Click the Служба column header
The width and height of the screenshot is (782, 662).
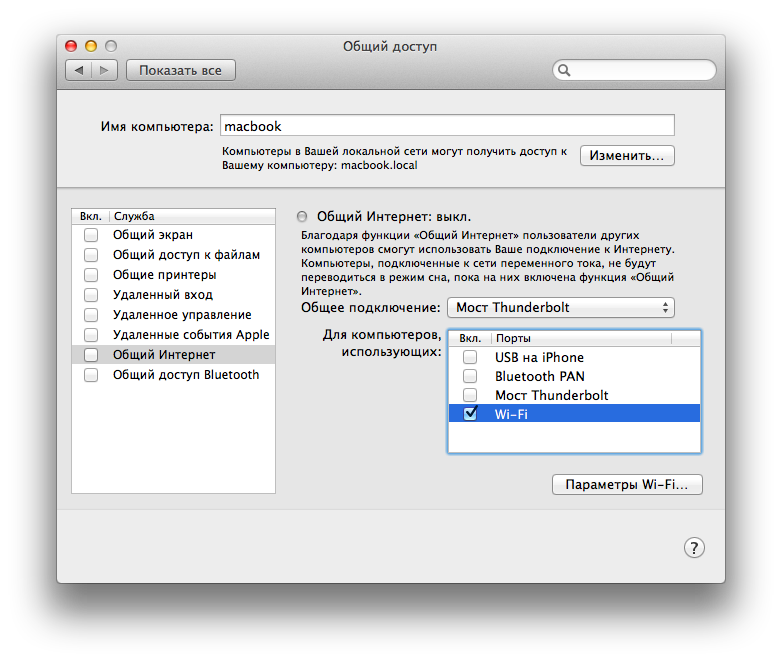pos(192,216)
